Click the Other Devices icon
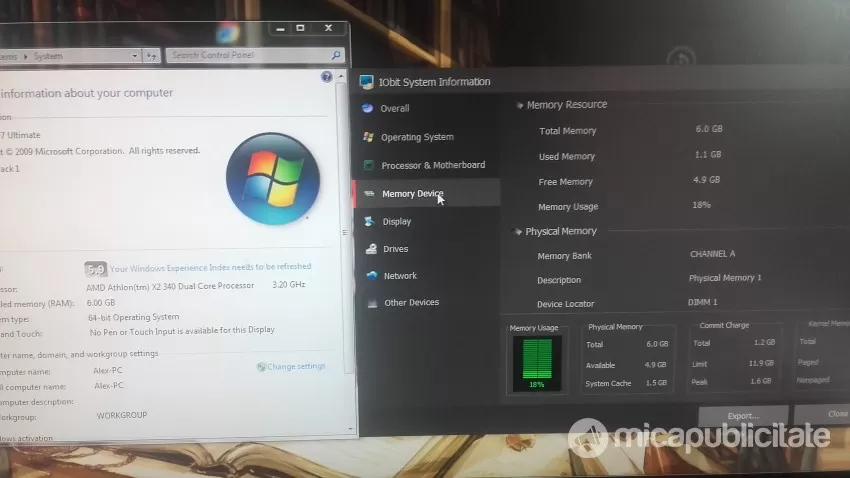 pyautogui.click(x=372, y=302)
